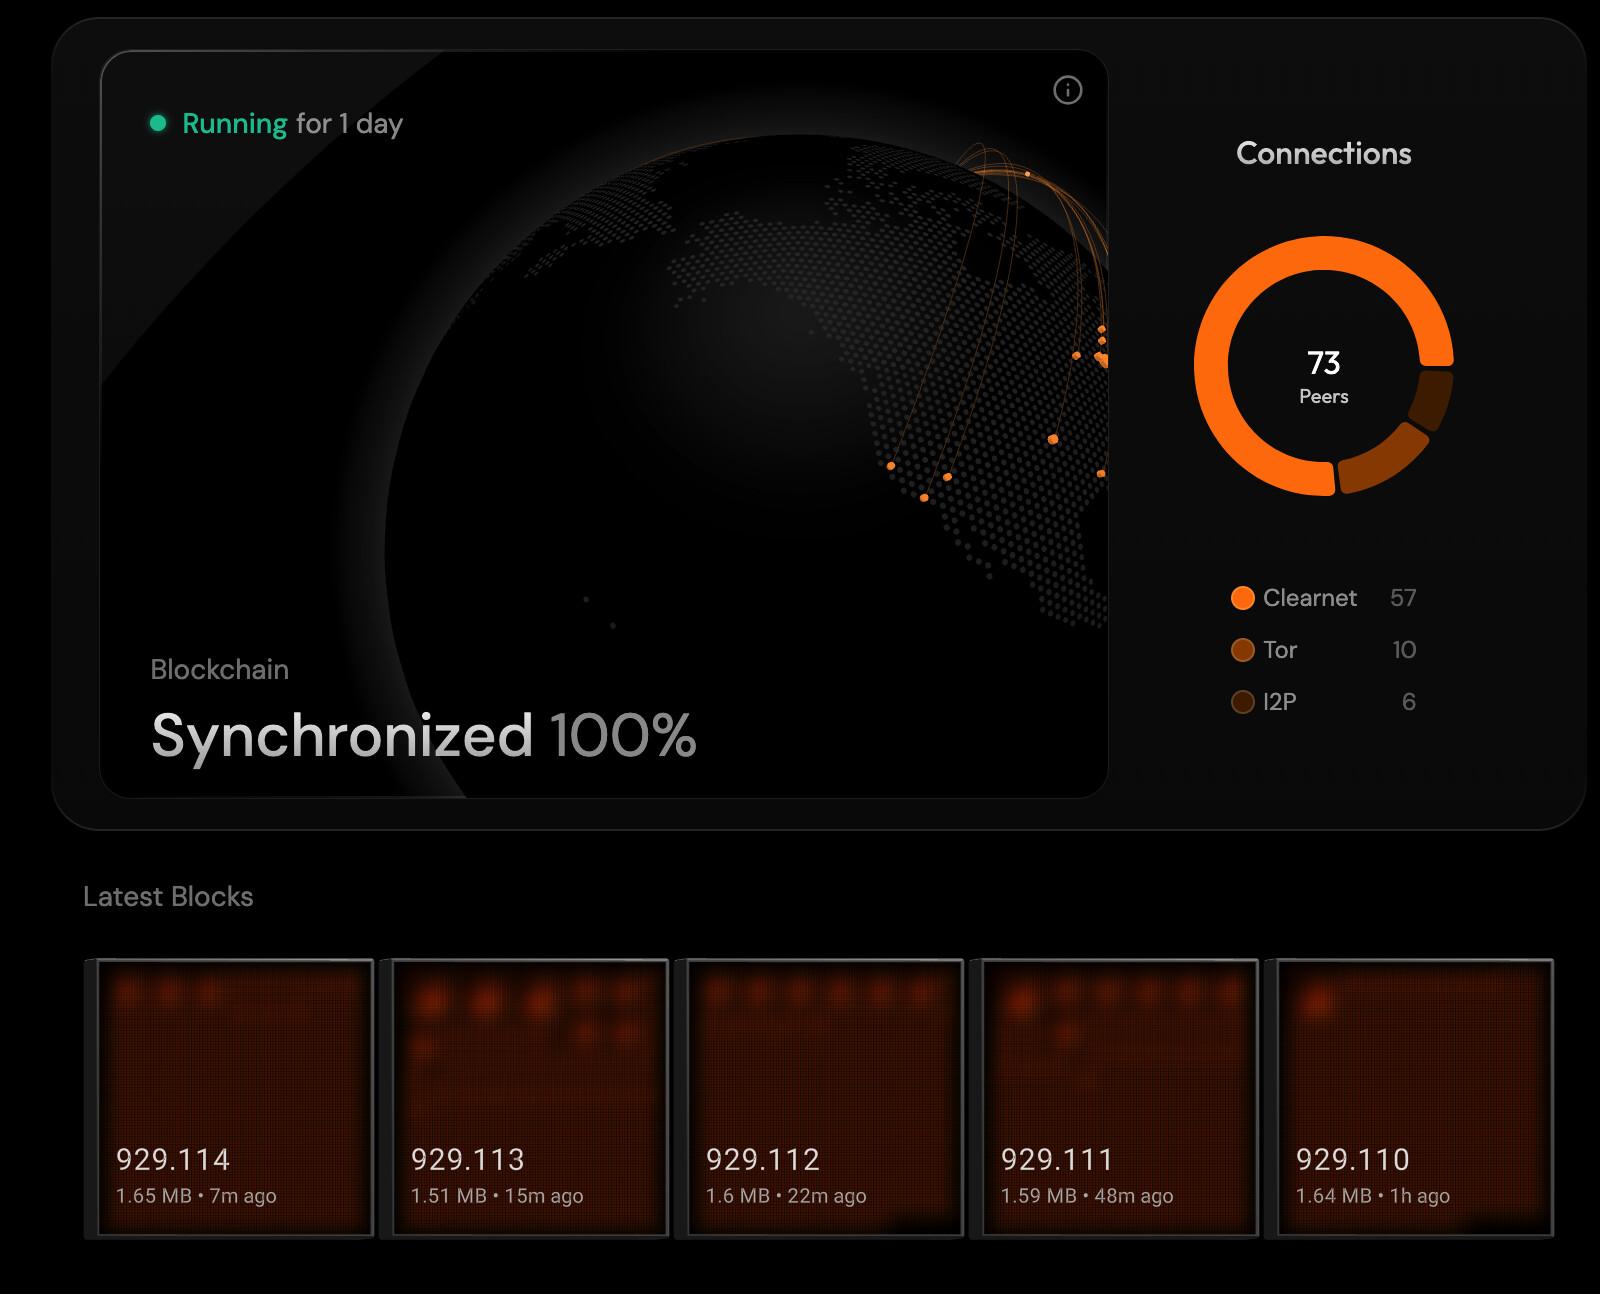Select the Tor legend dot

1242,650
